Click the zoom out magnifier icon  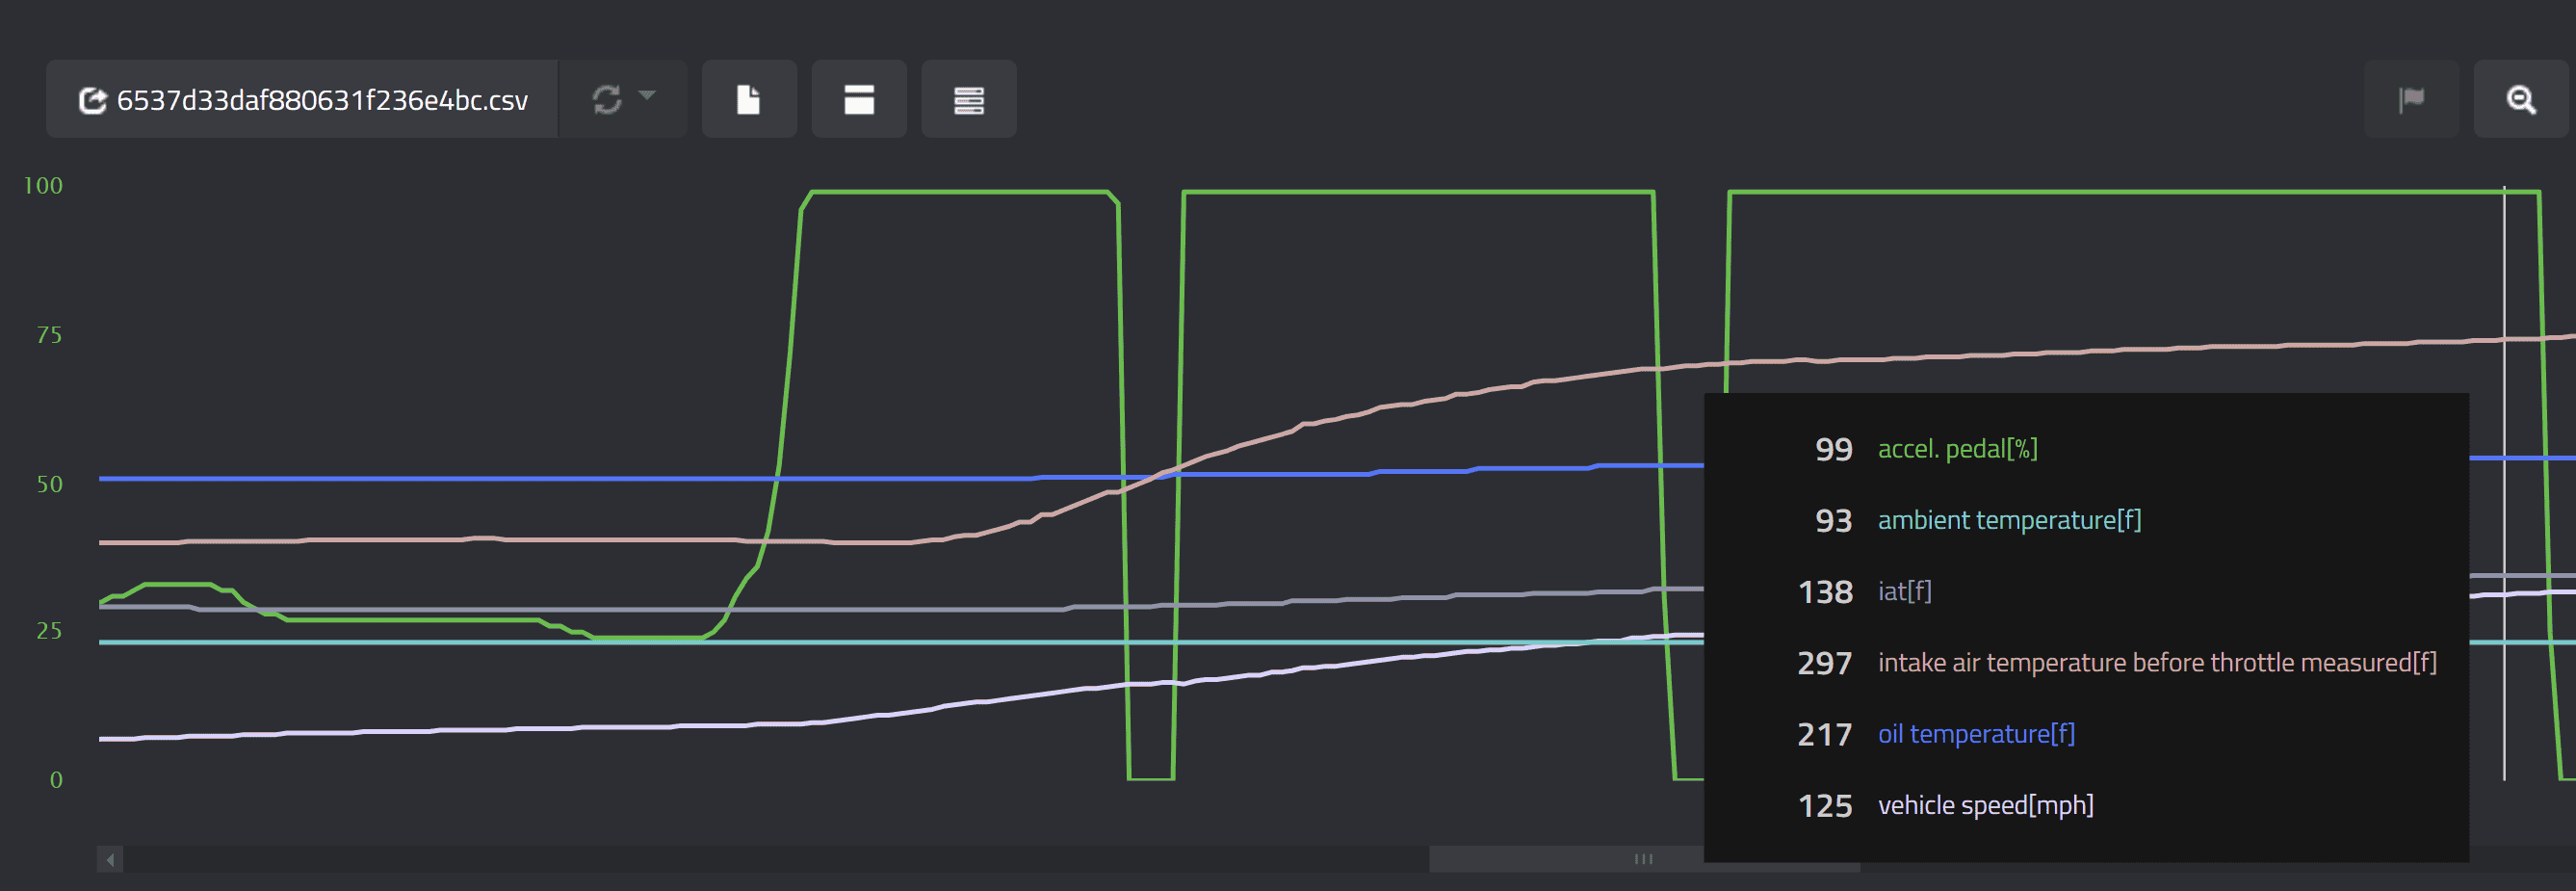[2521, 99]
